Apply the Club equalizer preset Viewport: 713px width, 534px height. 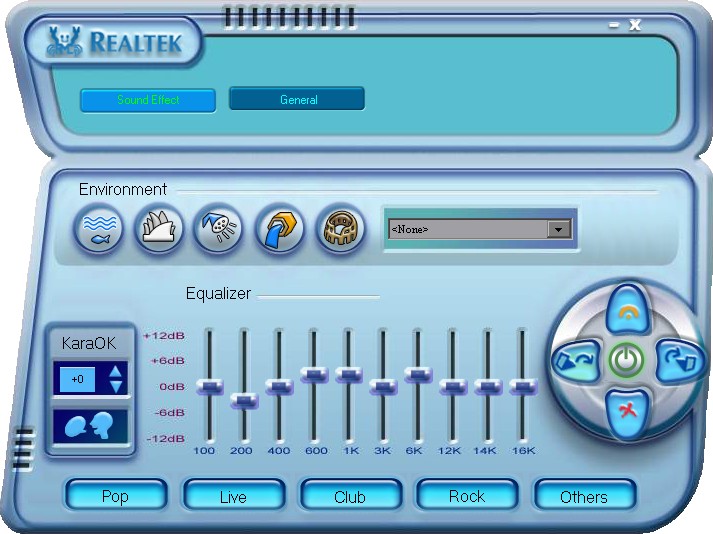pos(350,496)
